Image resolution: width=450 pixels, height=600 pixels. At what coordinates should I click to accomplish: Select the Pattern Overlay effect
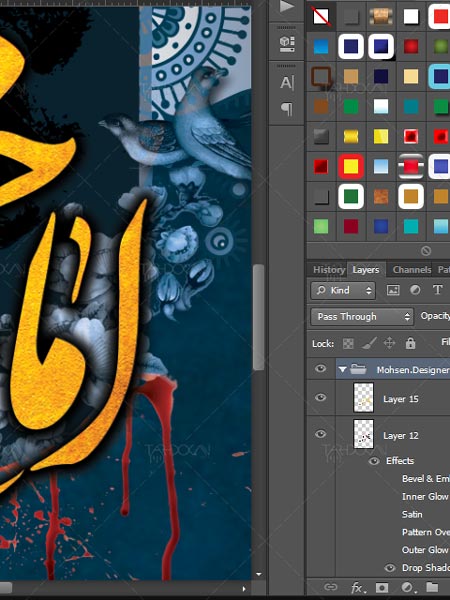coord(426,532)
